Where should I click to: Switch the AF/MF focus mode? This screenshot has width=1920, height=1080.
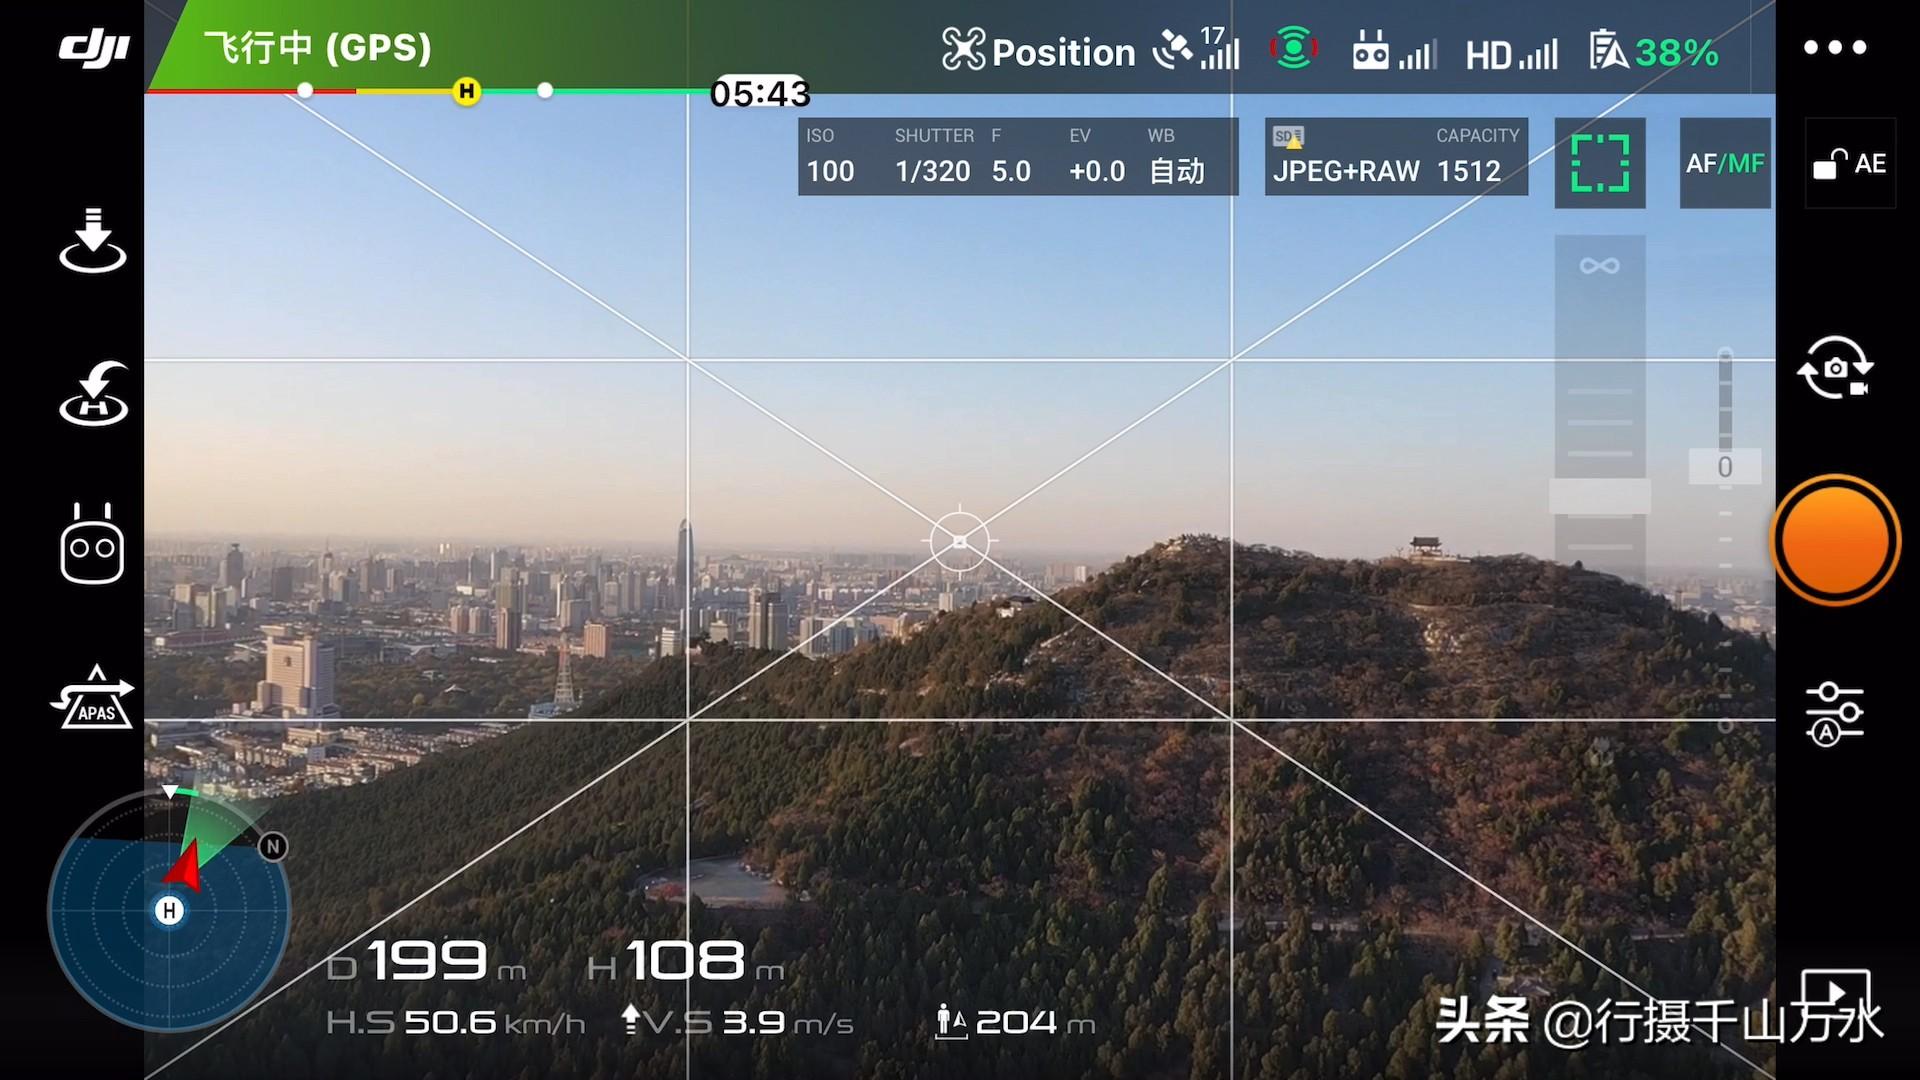pyautogui.click(x=1725, y=163)
